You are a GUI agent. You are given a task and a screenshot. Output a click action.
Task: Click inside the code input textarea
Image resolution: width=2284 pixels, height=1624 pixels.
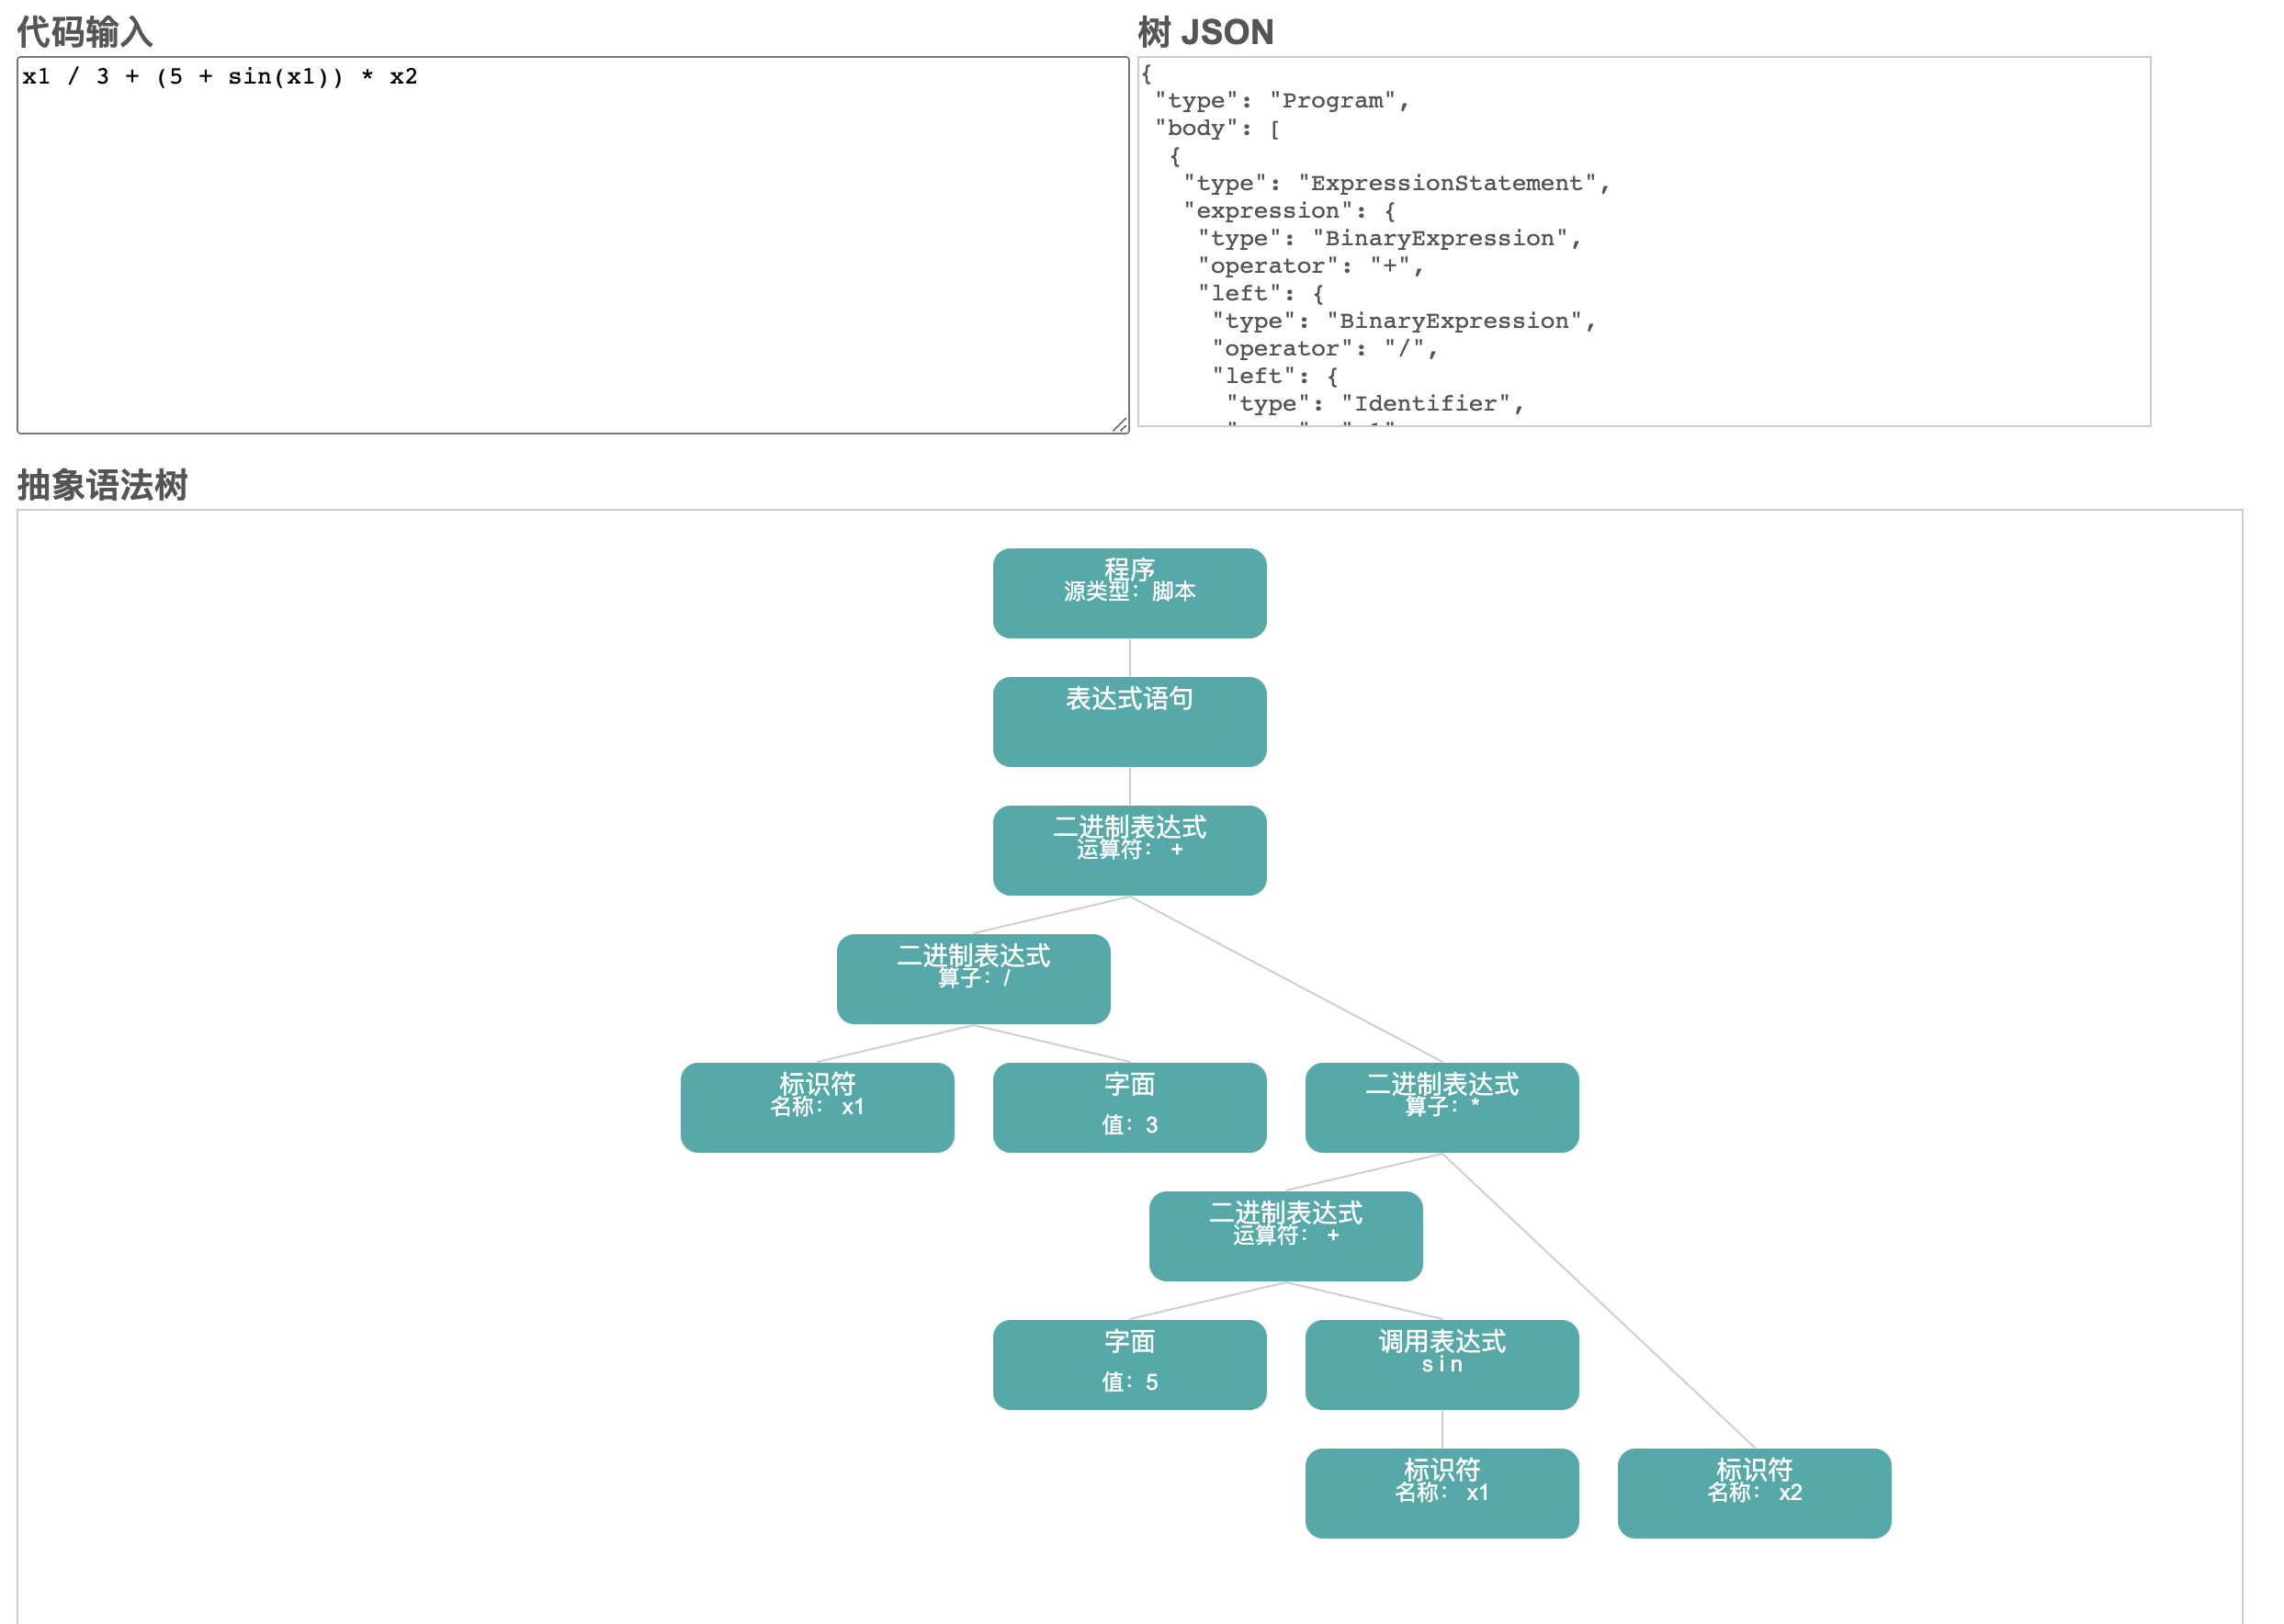coord(572,245)
